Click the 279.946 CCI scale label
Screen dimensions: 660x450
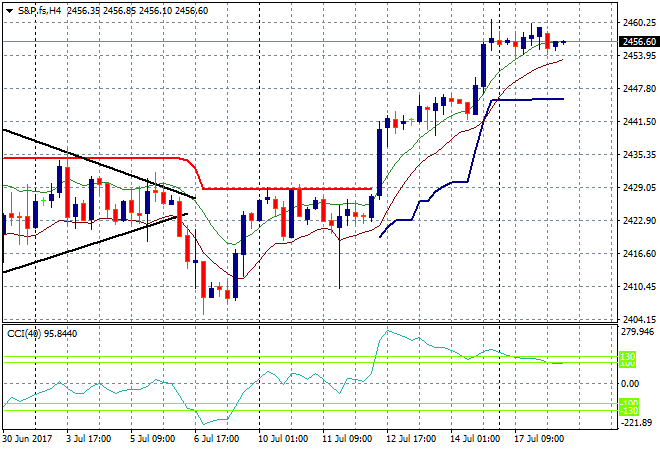pyautogui.click(x=638, y=332)
